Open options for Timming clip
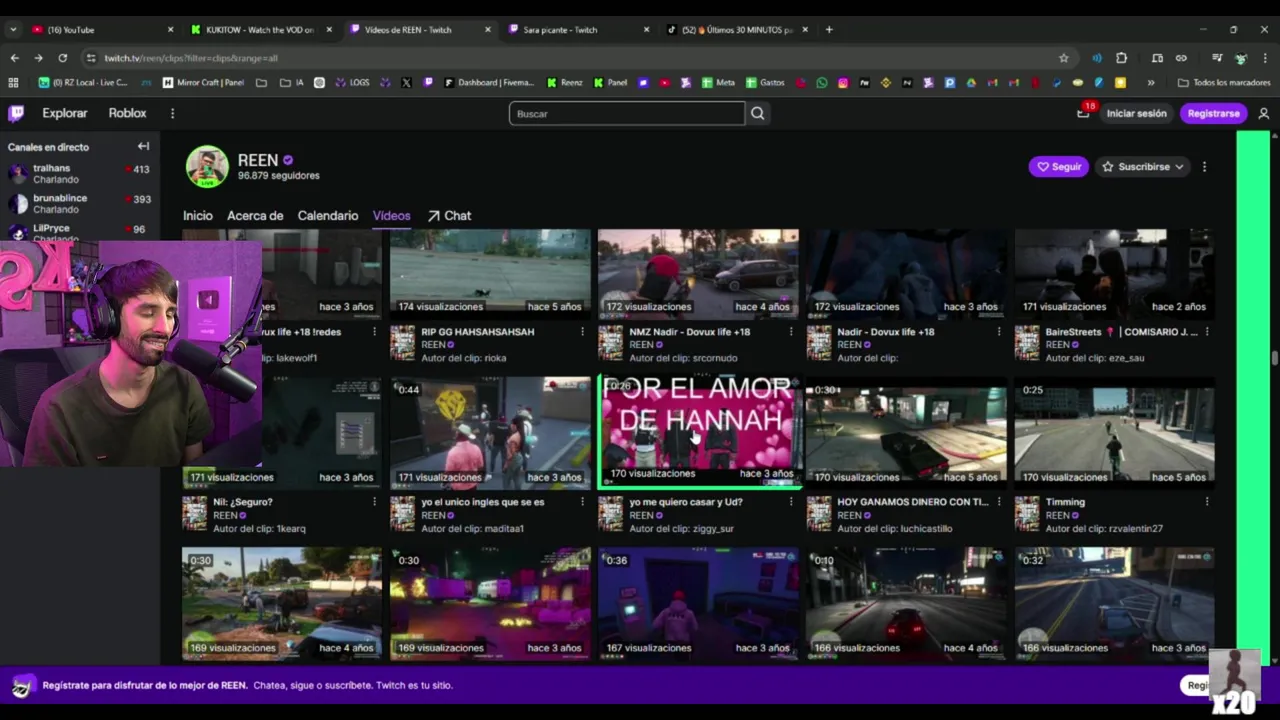 [1207, 502]
